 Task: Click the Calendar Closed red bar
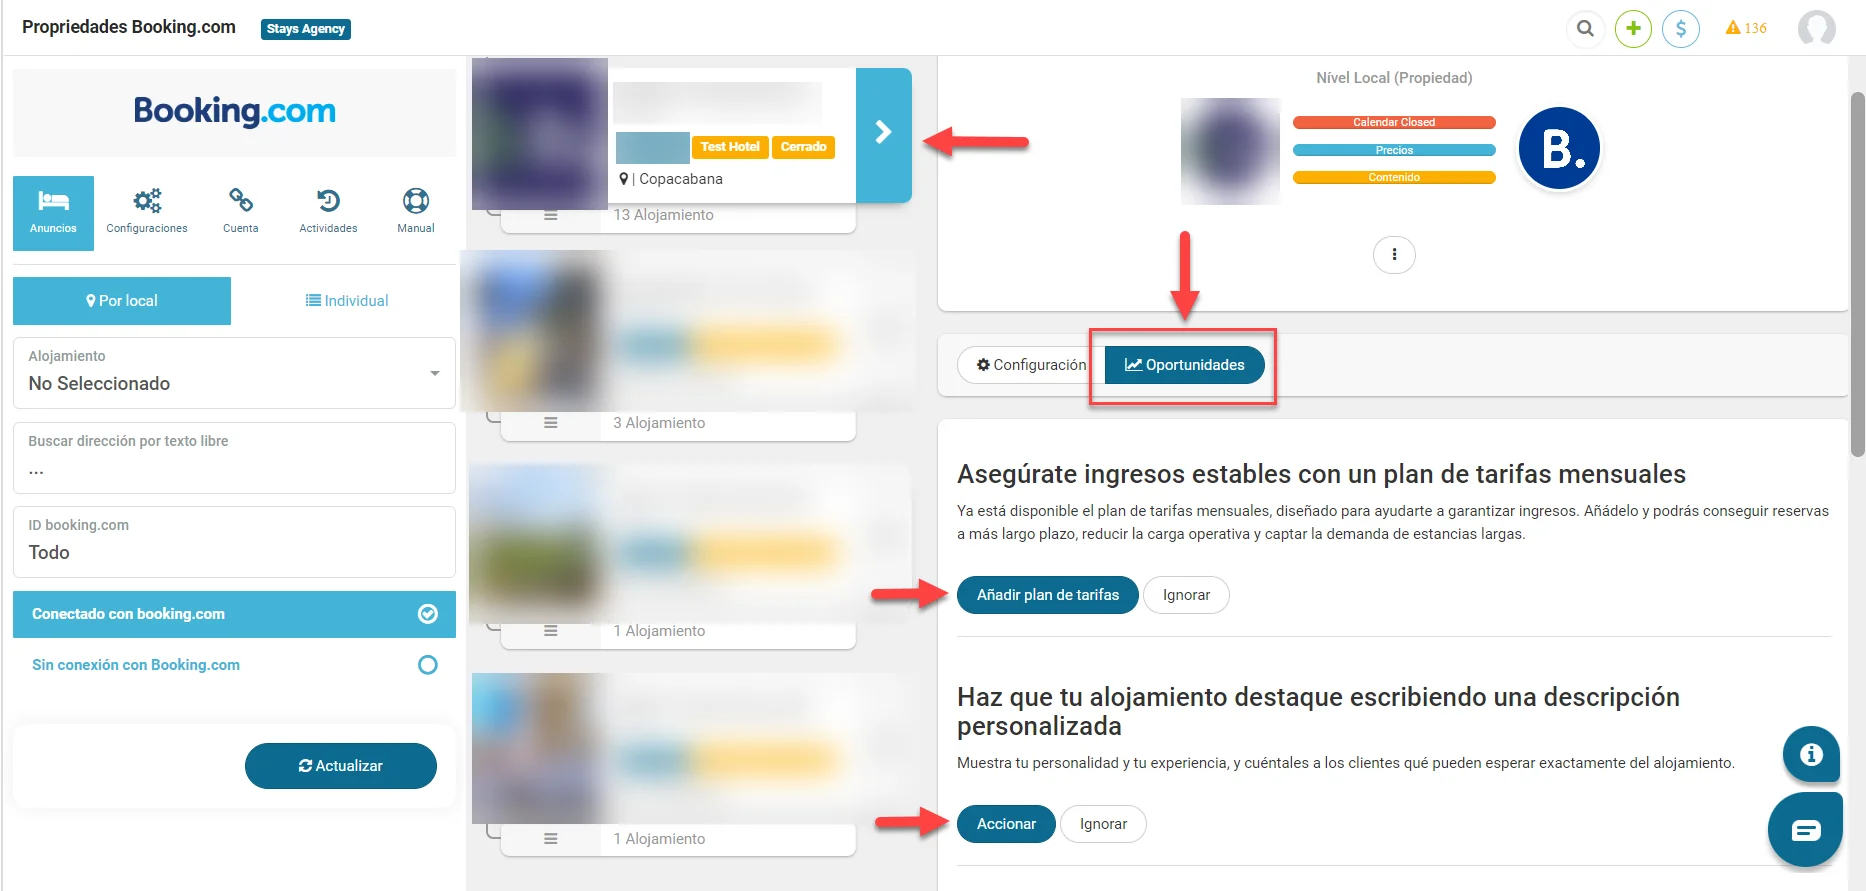tap(1394, 123)
